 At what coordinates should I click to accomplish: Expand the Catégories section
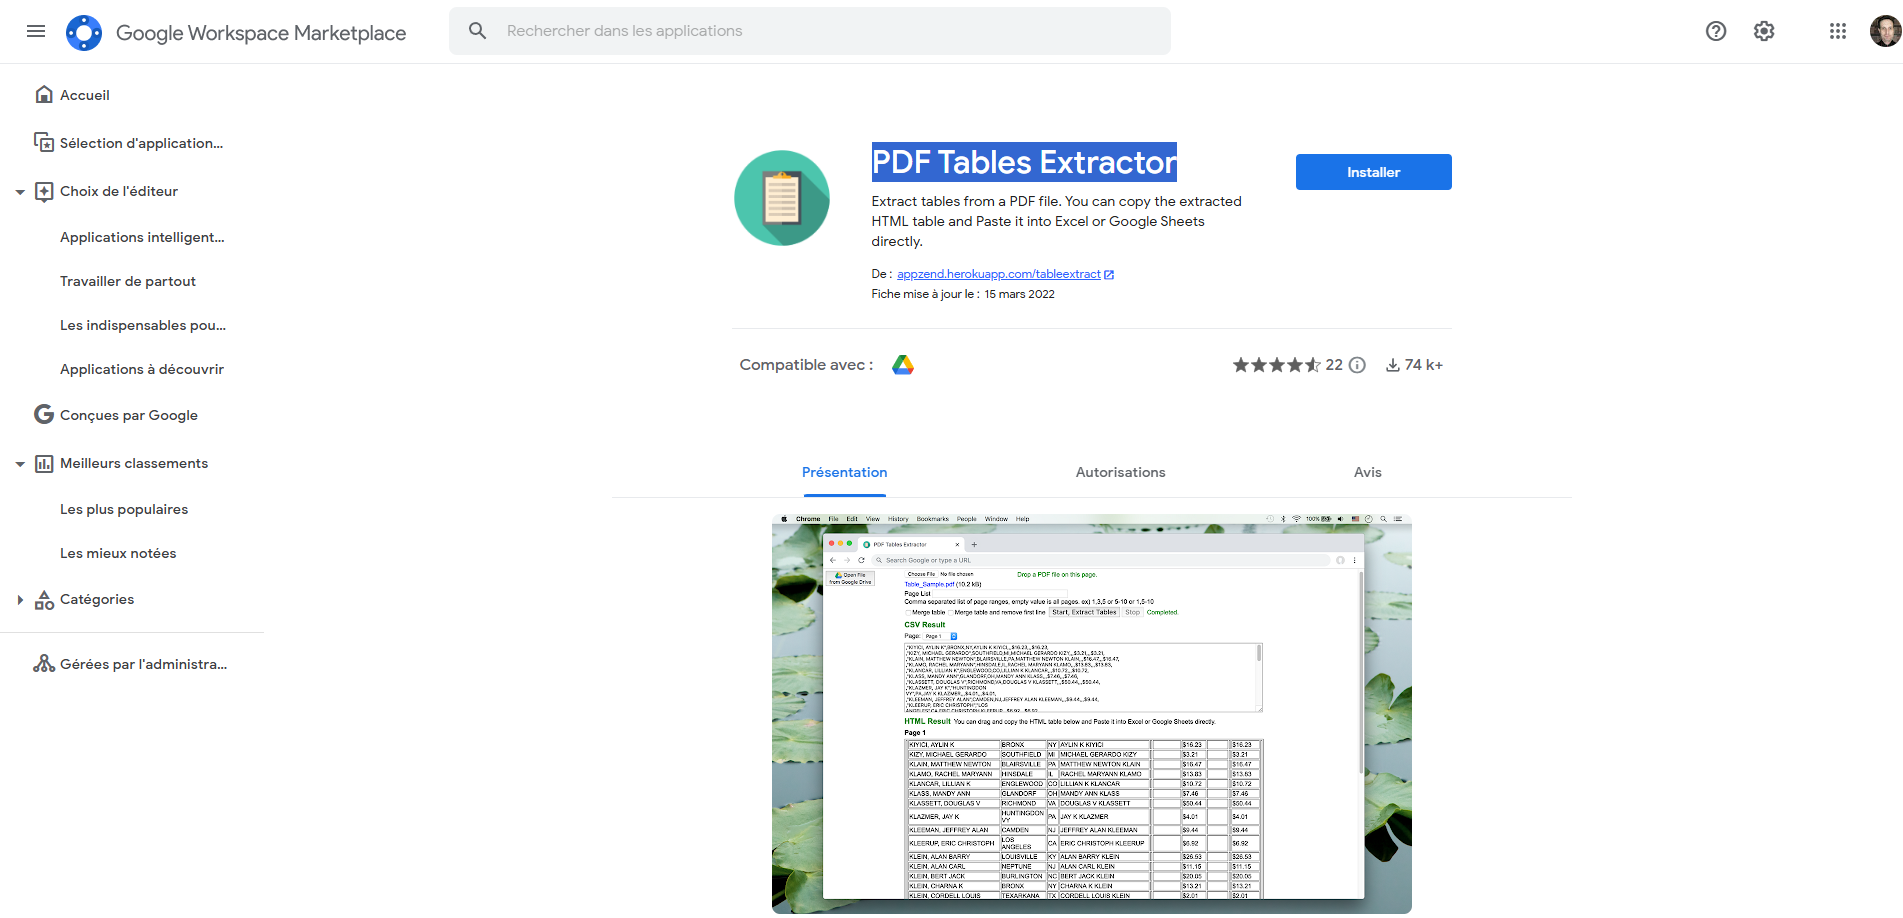[x=20, y=600]
